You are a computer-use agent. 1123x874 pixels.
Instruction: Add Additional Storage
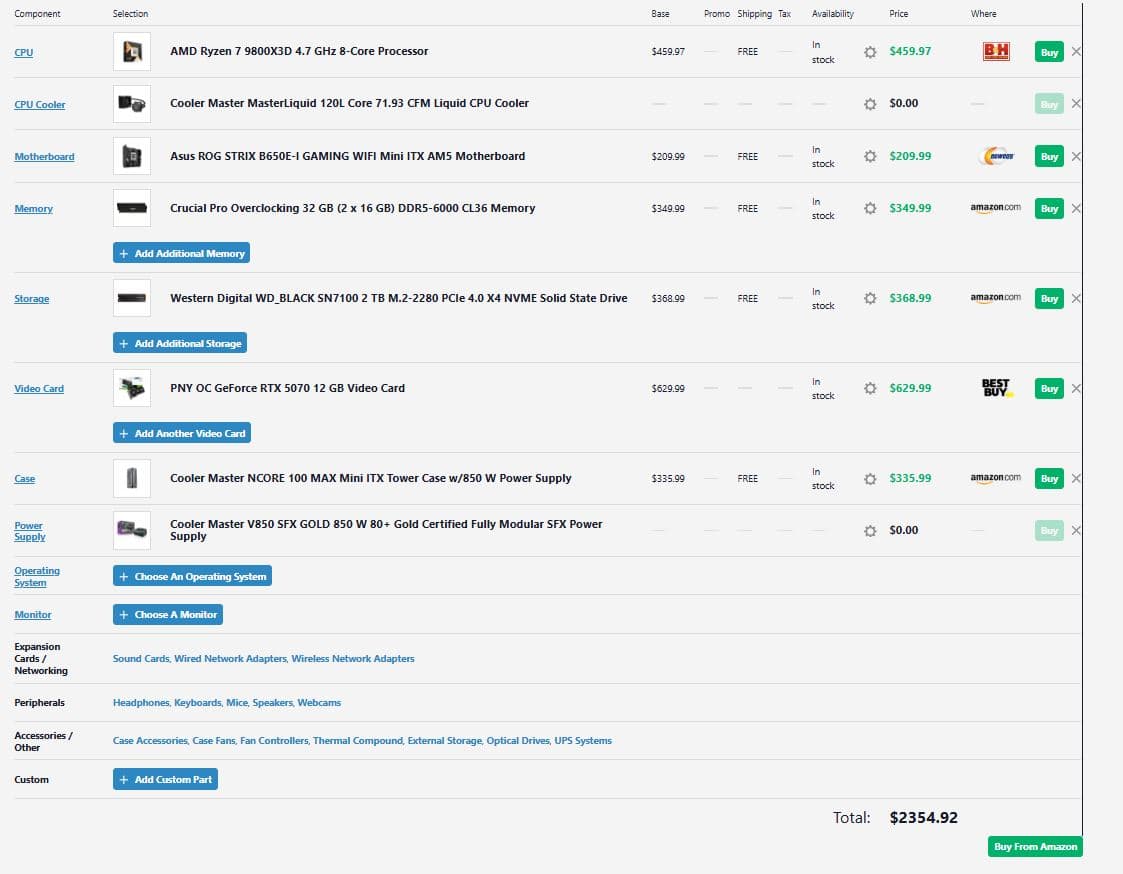click(180, 343)
